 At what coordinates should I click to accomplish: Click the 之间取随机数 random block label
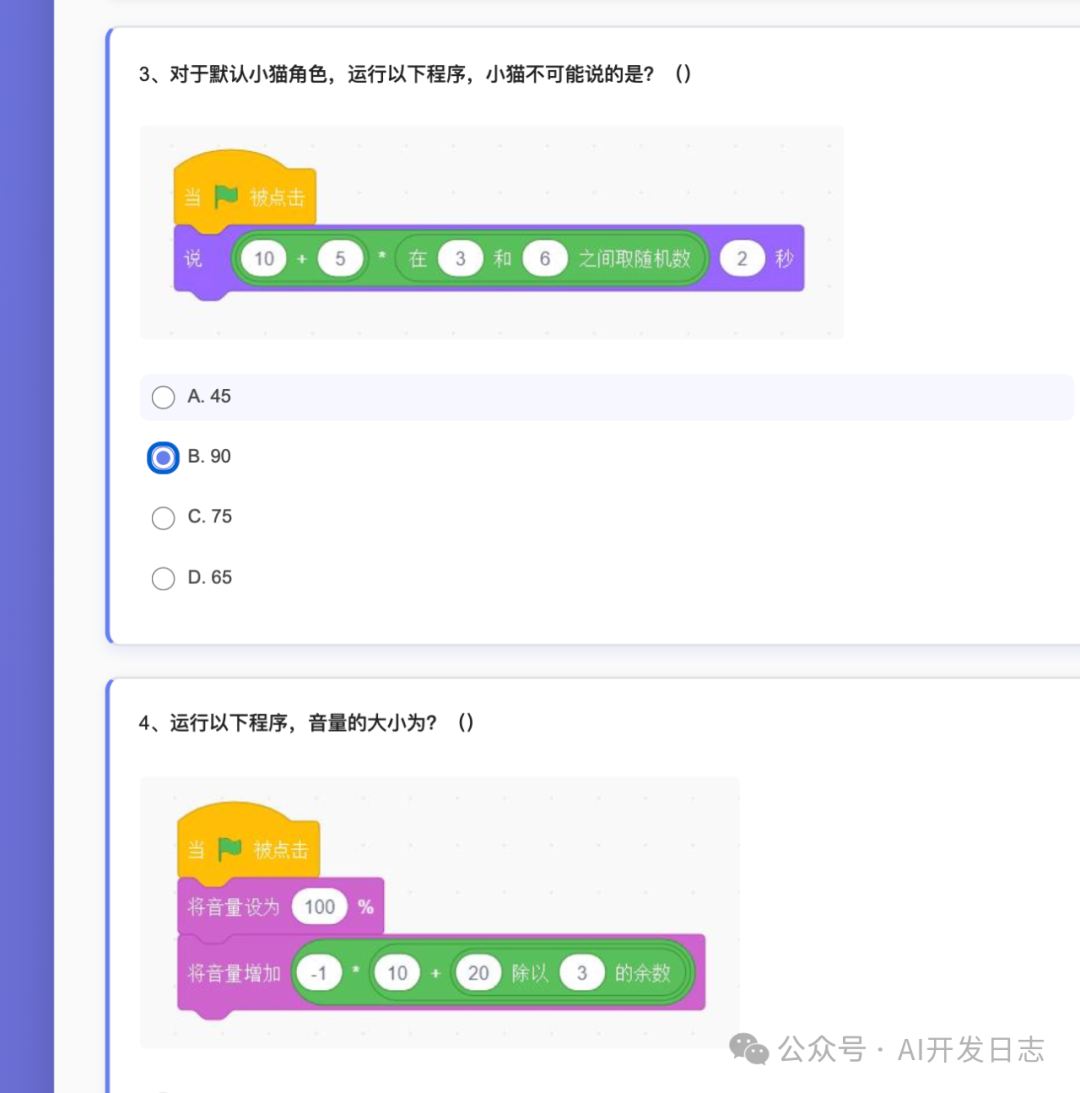[634, 259]
